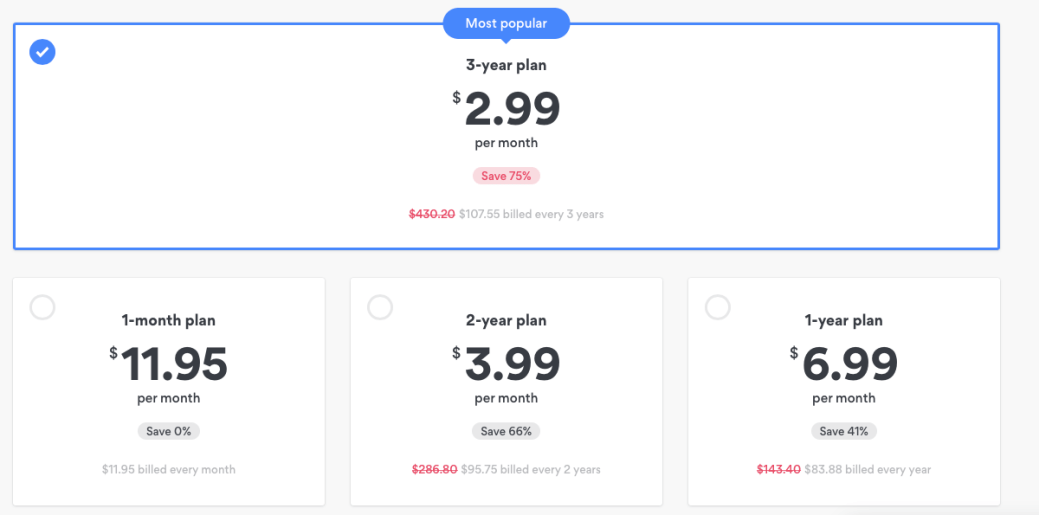Click the checked 3-year plan checkmark icon
The width and height of the screenshot is (1039, 515).
click(x=42, y=52)
